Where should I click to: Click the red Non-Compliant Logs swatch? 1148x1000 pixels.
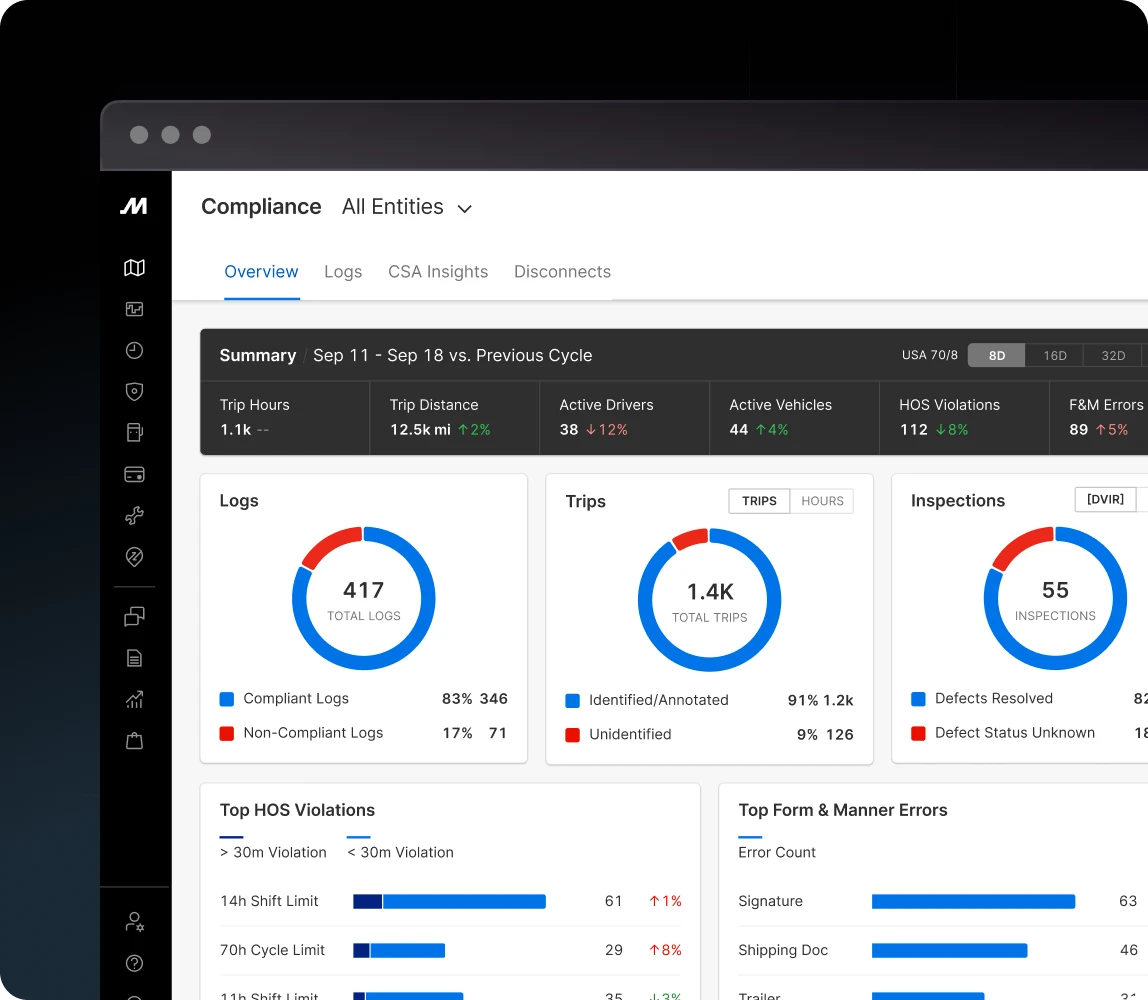click(x=227, y=733)
